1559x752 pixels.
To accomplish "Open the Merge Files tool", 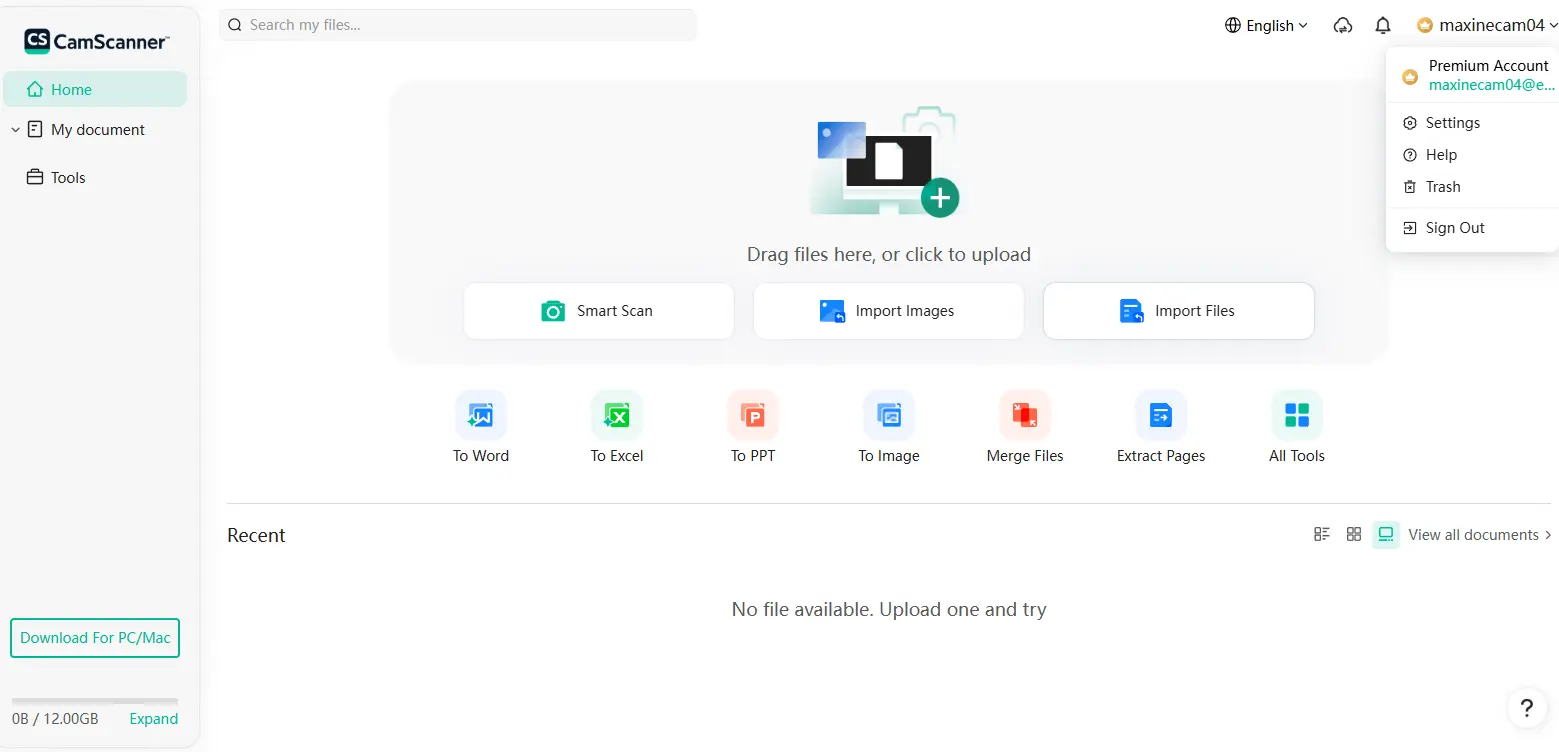I will pyautogui.click(x=1025, y=427).
